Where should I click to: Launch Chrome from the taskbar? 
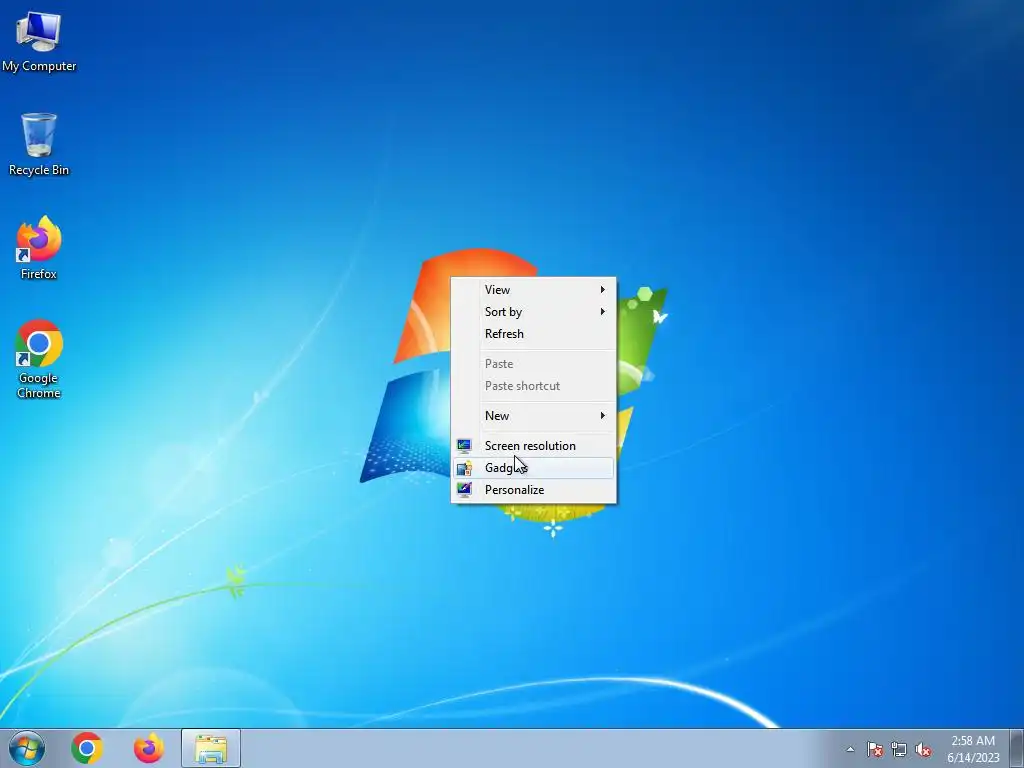87,748
